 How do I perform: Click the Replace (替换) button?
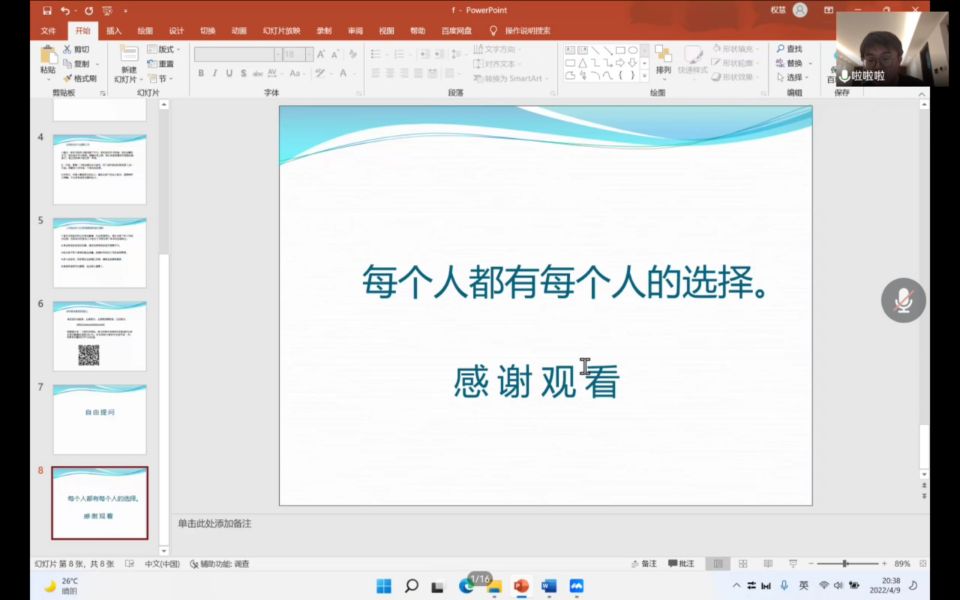[792, 63]
